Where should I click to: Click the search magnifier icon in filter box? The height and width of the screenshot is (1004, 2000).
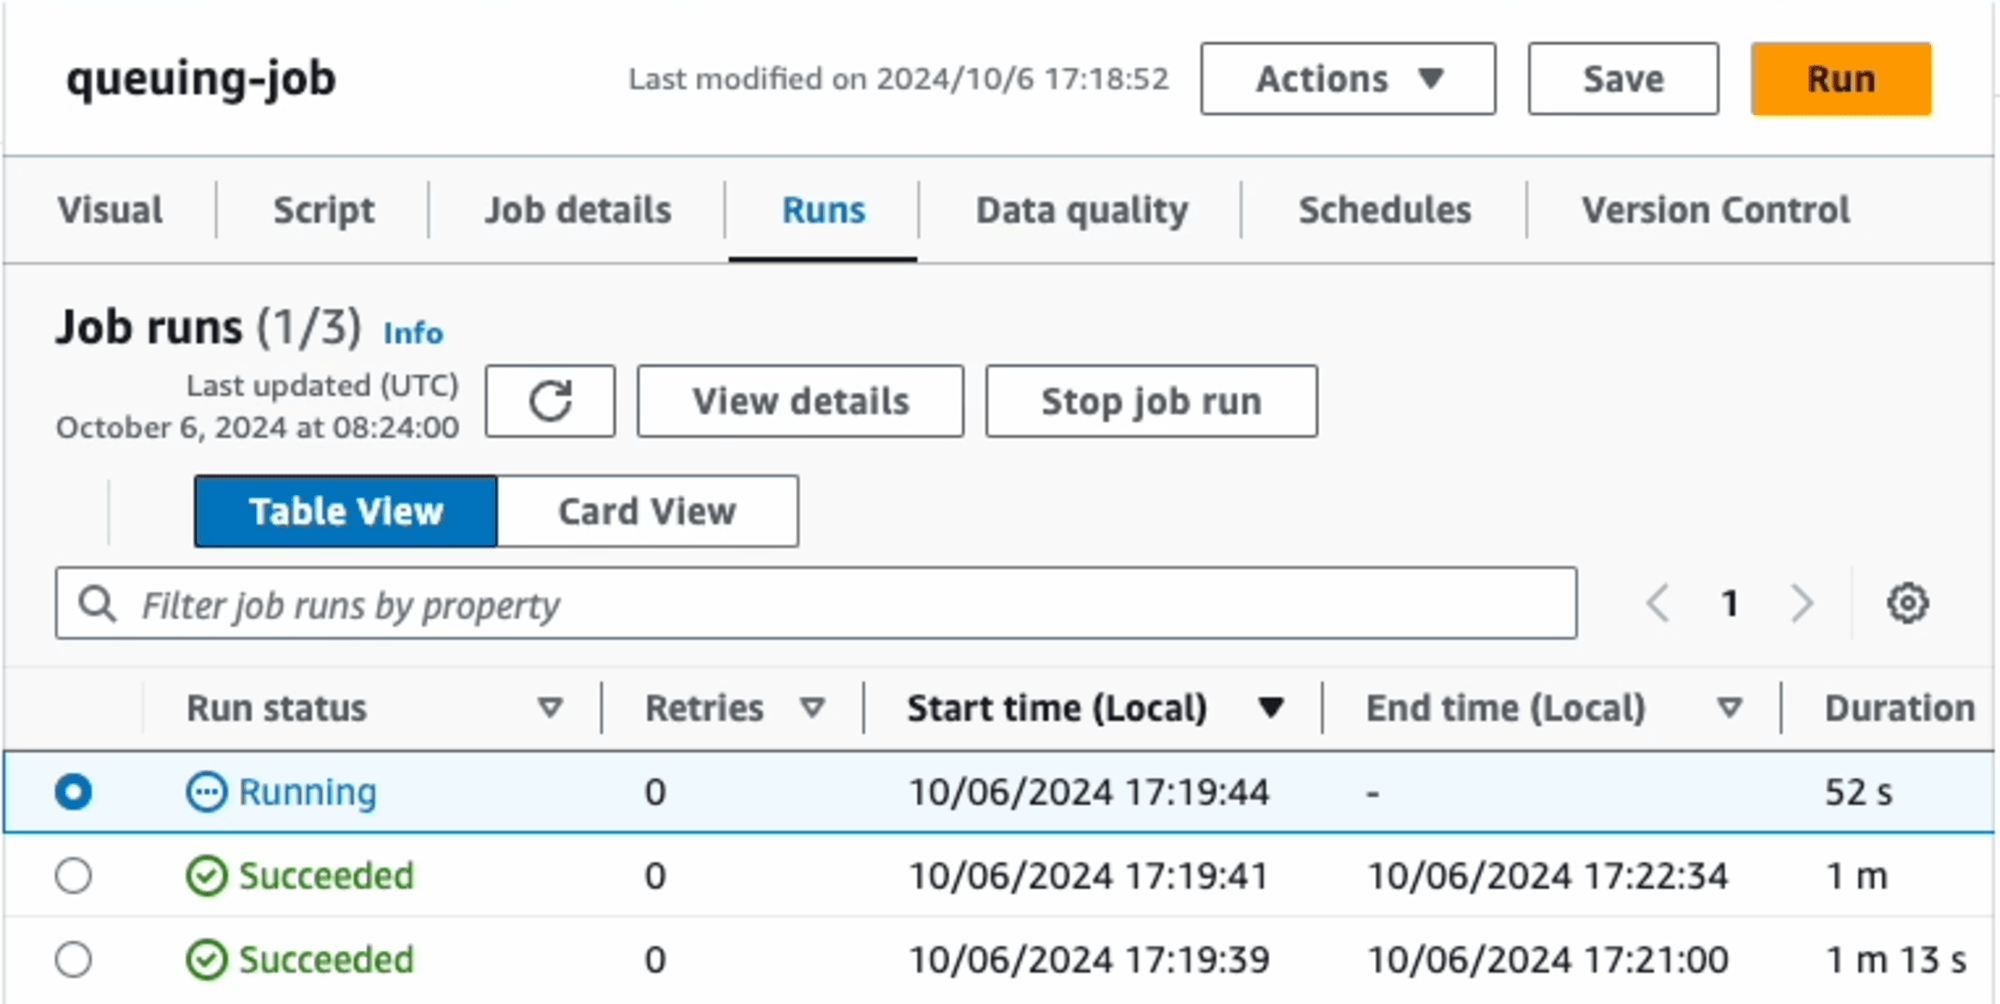tap(97, 603)
